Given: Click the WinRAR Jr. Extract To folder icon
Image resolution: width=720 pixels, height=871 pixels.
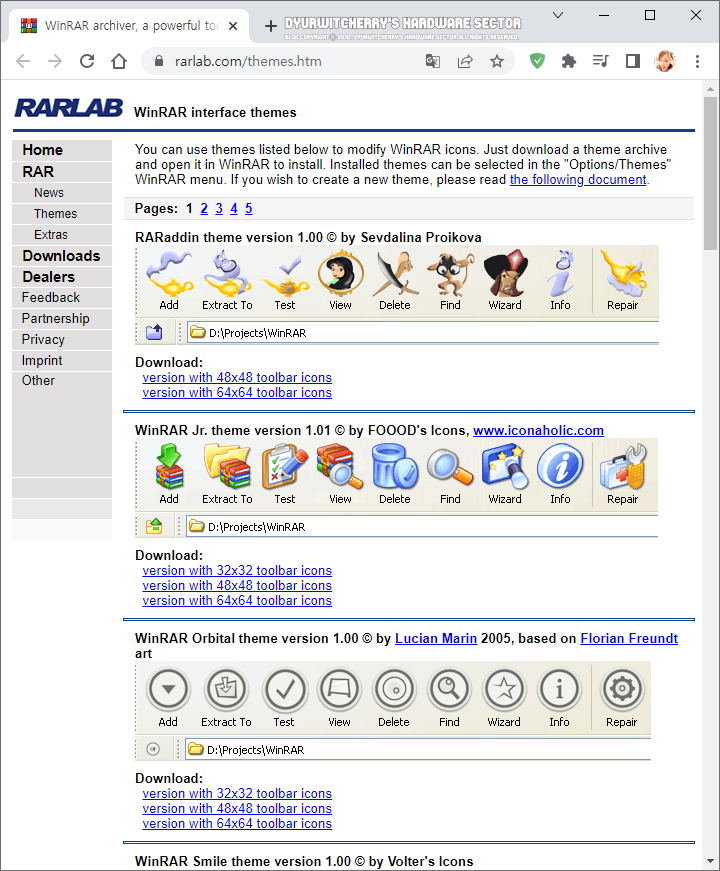Looking at the screenshot, I should click(x=227, y=466).
